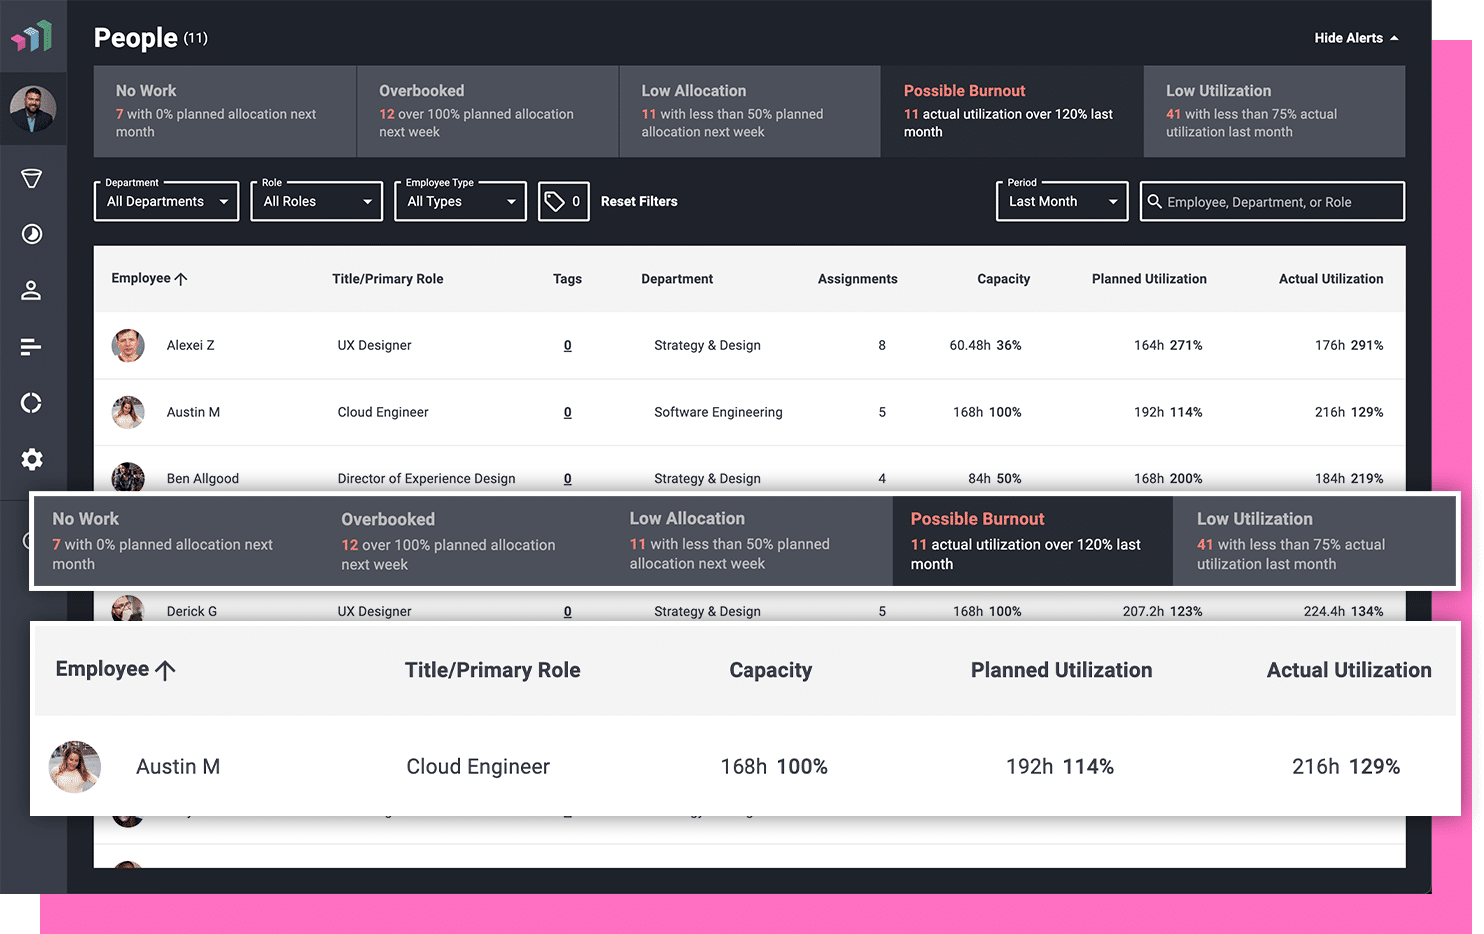Open the Department dropdown showing All Departments
This screenshot has width=1484, height=934.
[x=166, y=201]
